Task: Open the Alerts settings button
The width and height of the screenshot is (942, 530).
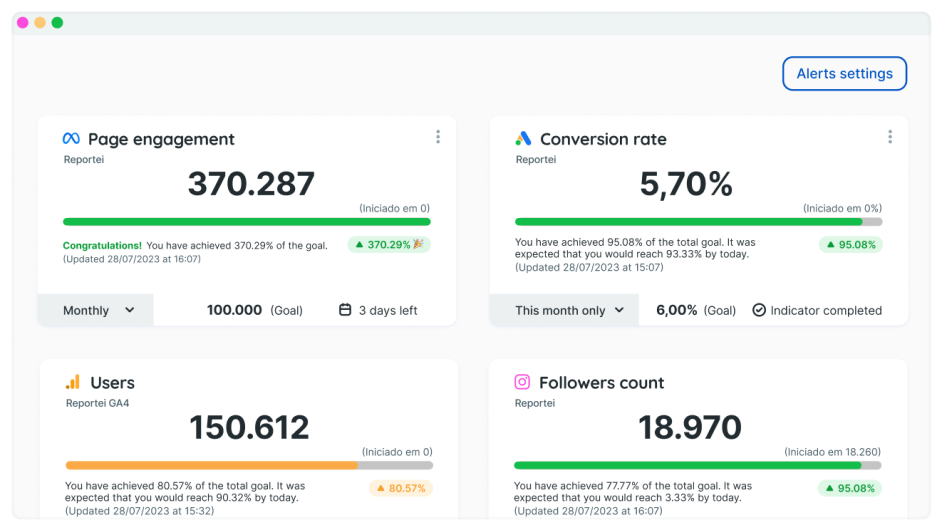Action: (844, 74)
